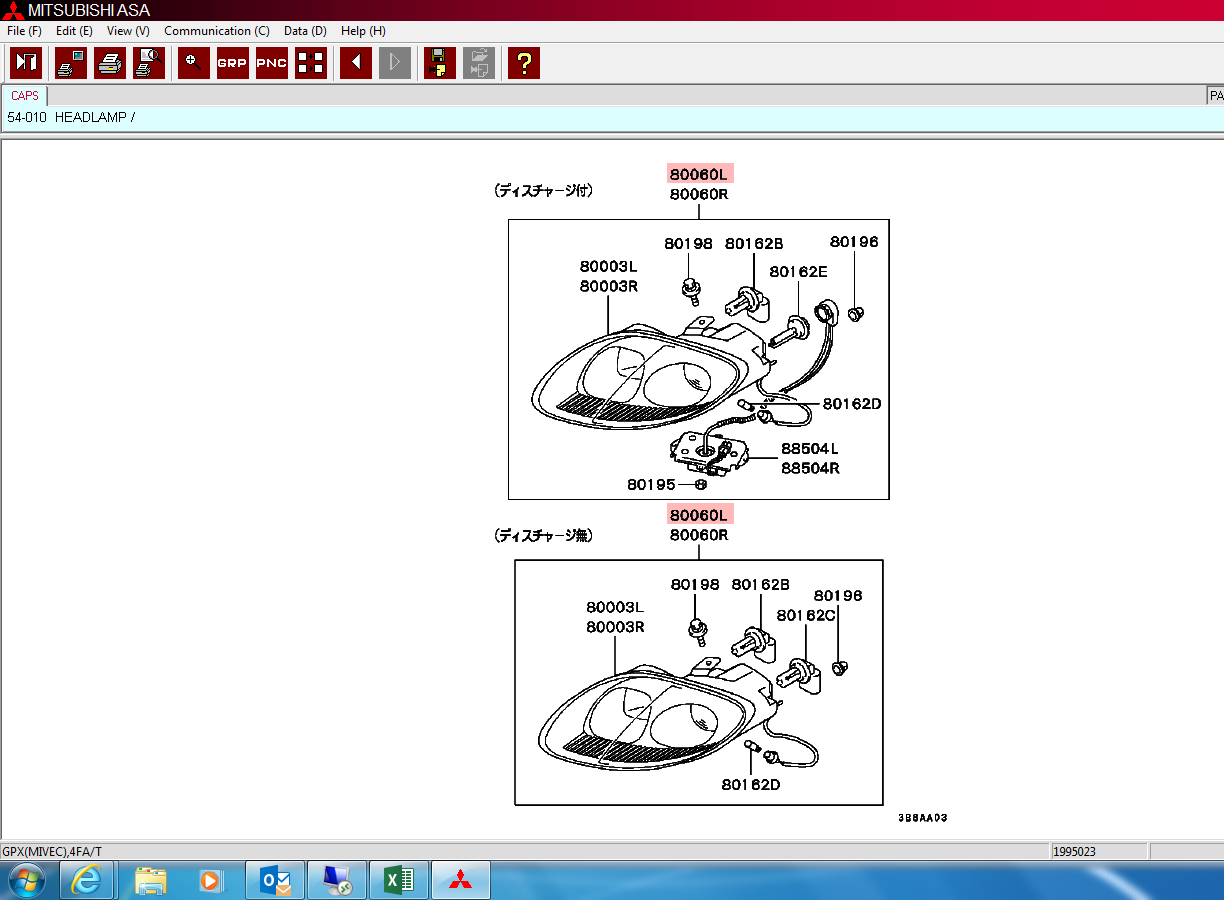Click the GRP group toolbar button

(233, 63)
